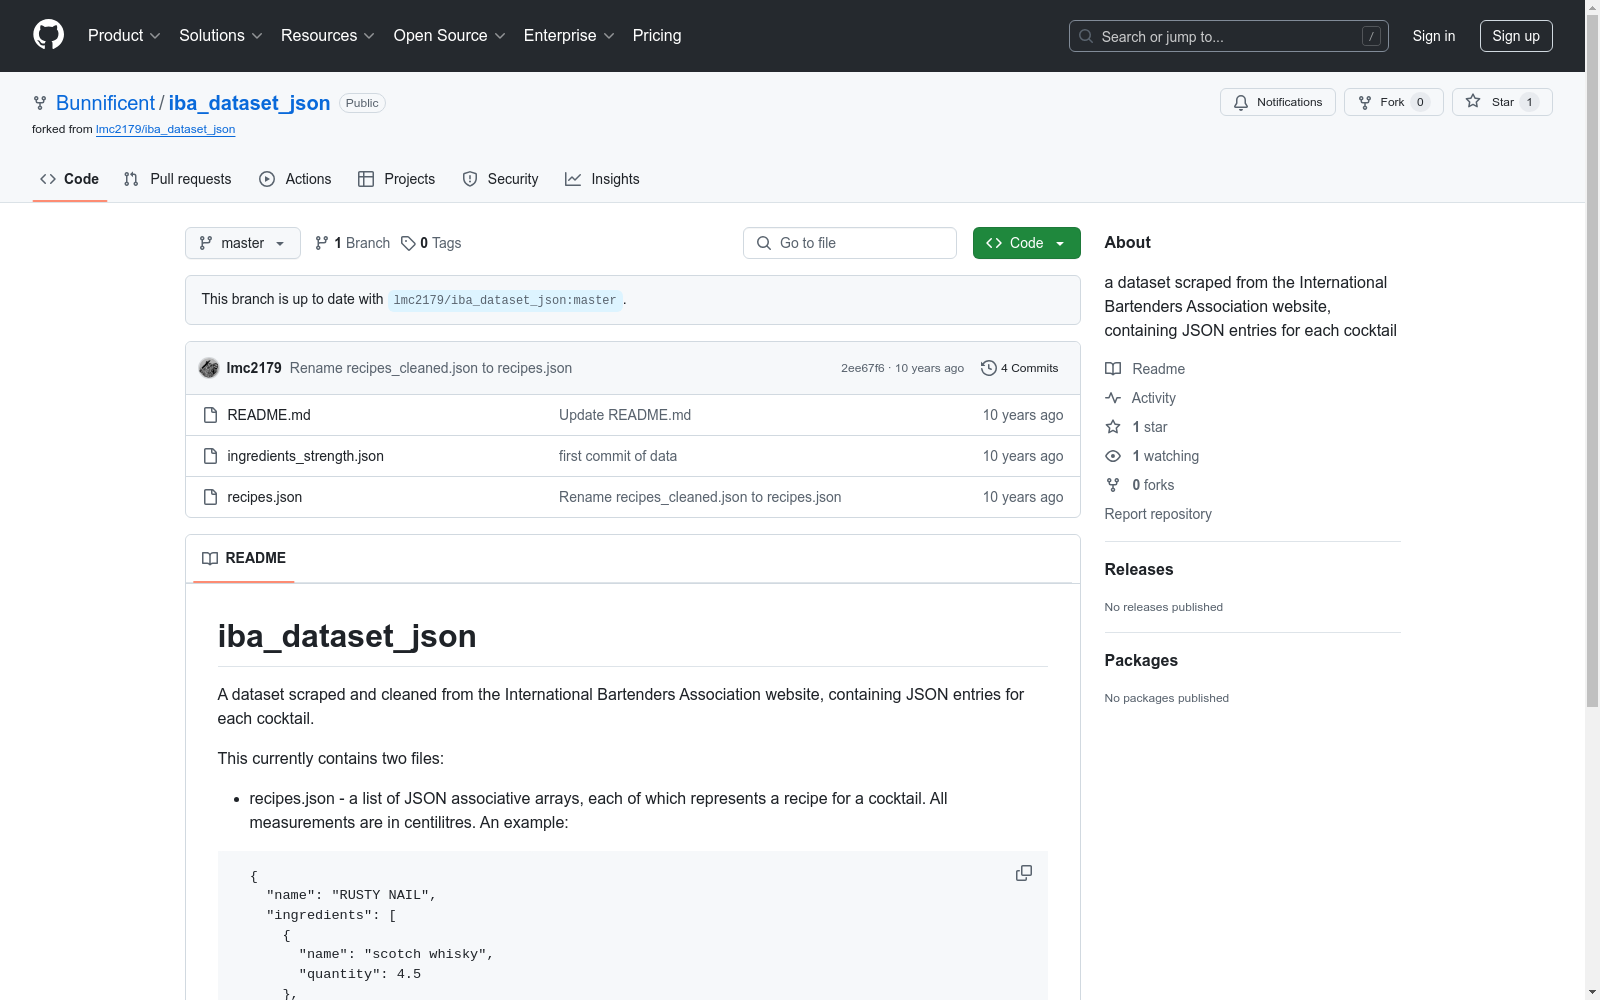Open the Releases heading link
This screenshot has width=1600, height=1000.
pos(1139,569)
